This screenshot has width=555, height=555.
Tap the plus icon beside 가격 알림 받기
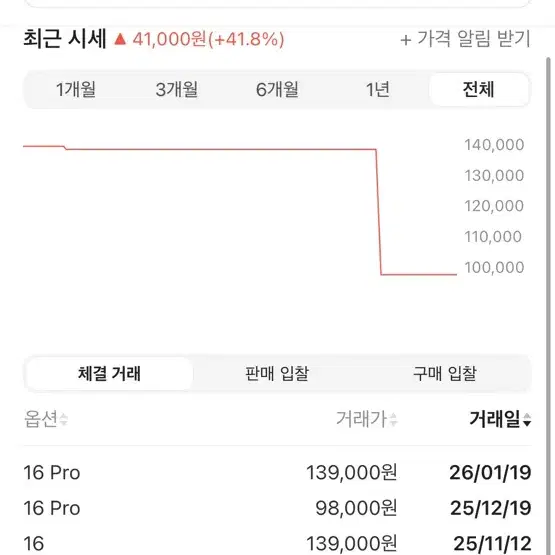pyautogui.click(x=406, y=40)
